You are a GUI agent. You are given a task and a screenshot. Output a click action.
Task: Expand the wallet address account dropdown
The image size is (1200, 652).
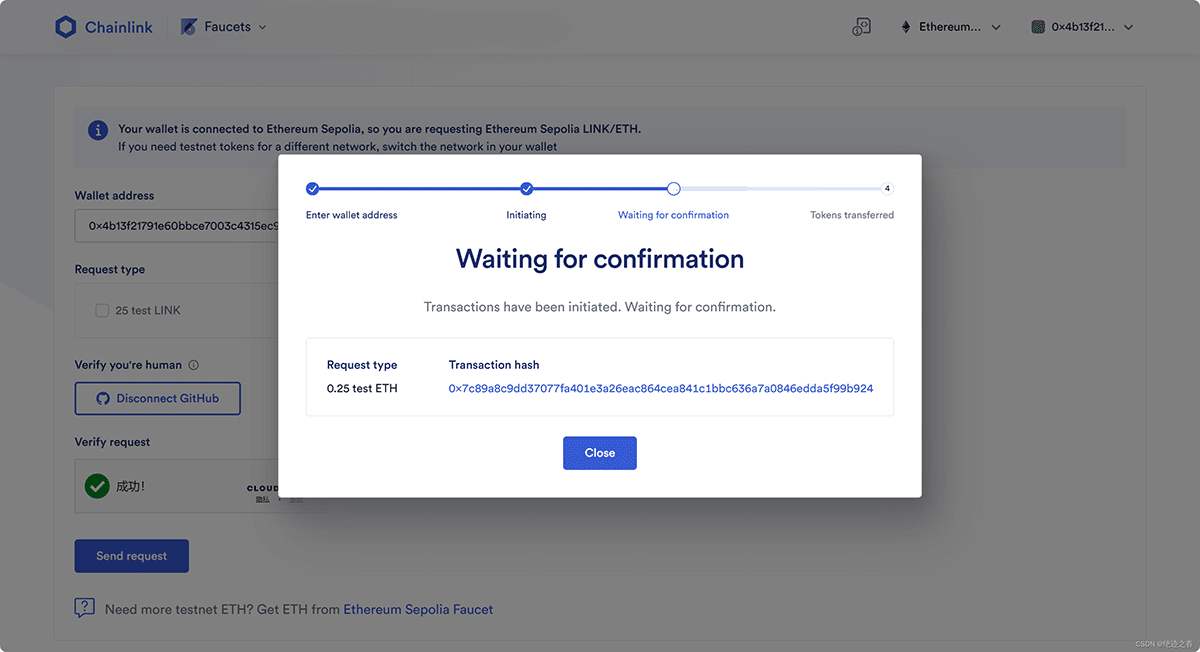[x=1128, y=27]
